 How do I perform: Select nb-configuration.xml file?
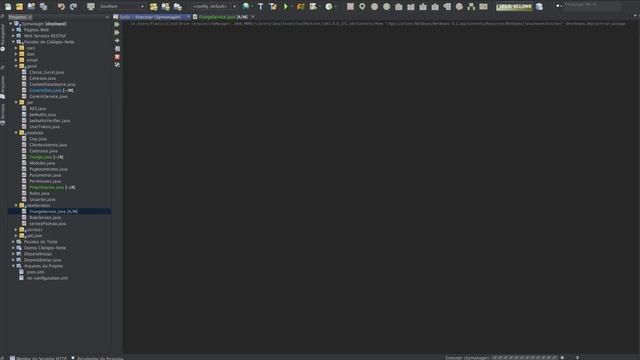tap(47, 278)
